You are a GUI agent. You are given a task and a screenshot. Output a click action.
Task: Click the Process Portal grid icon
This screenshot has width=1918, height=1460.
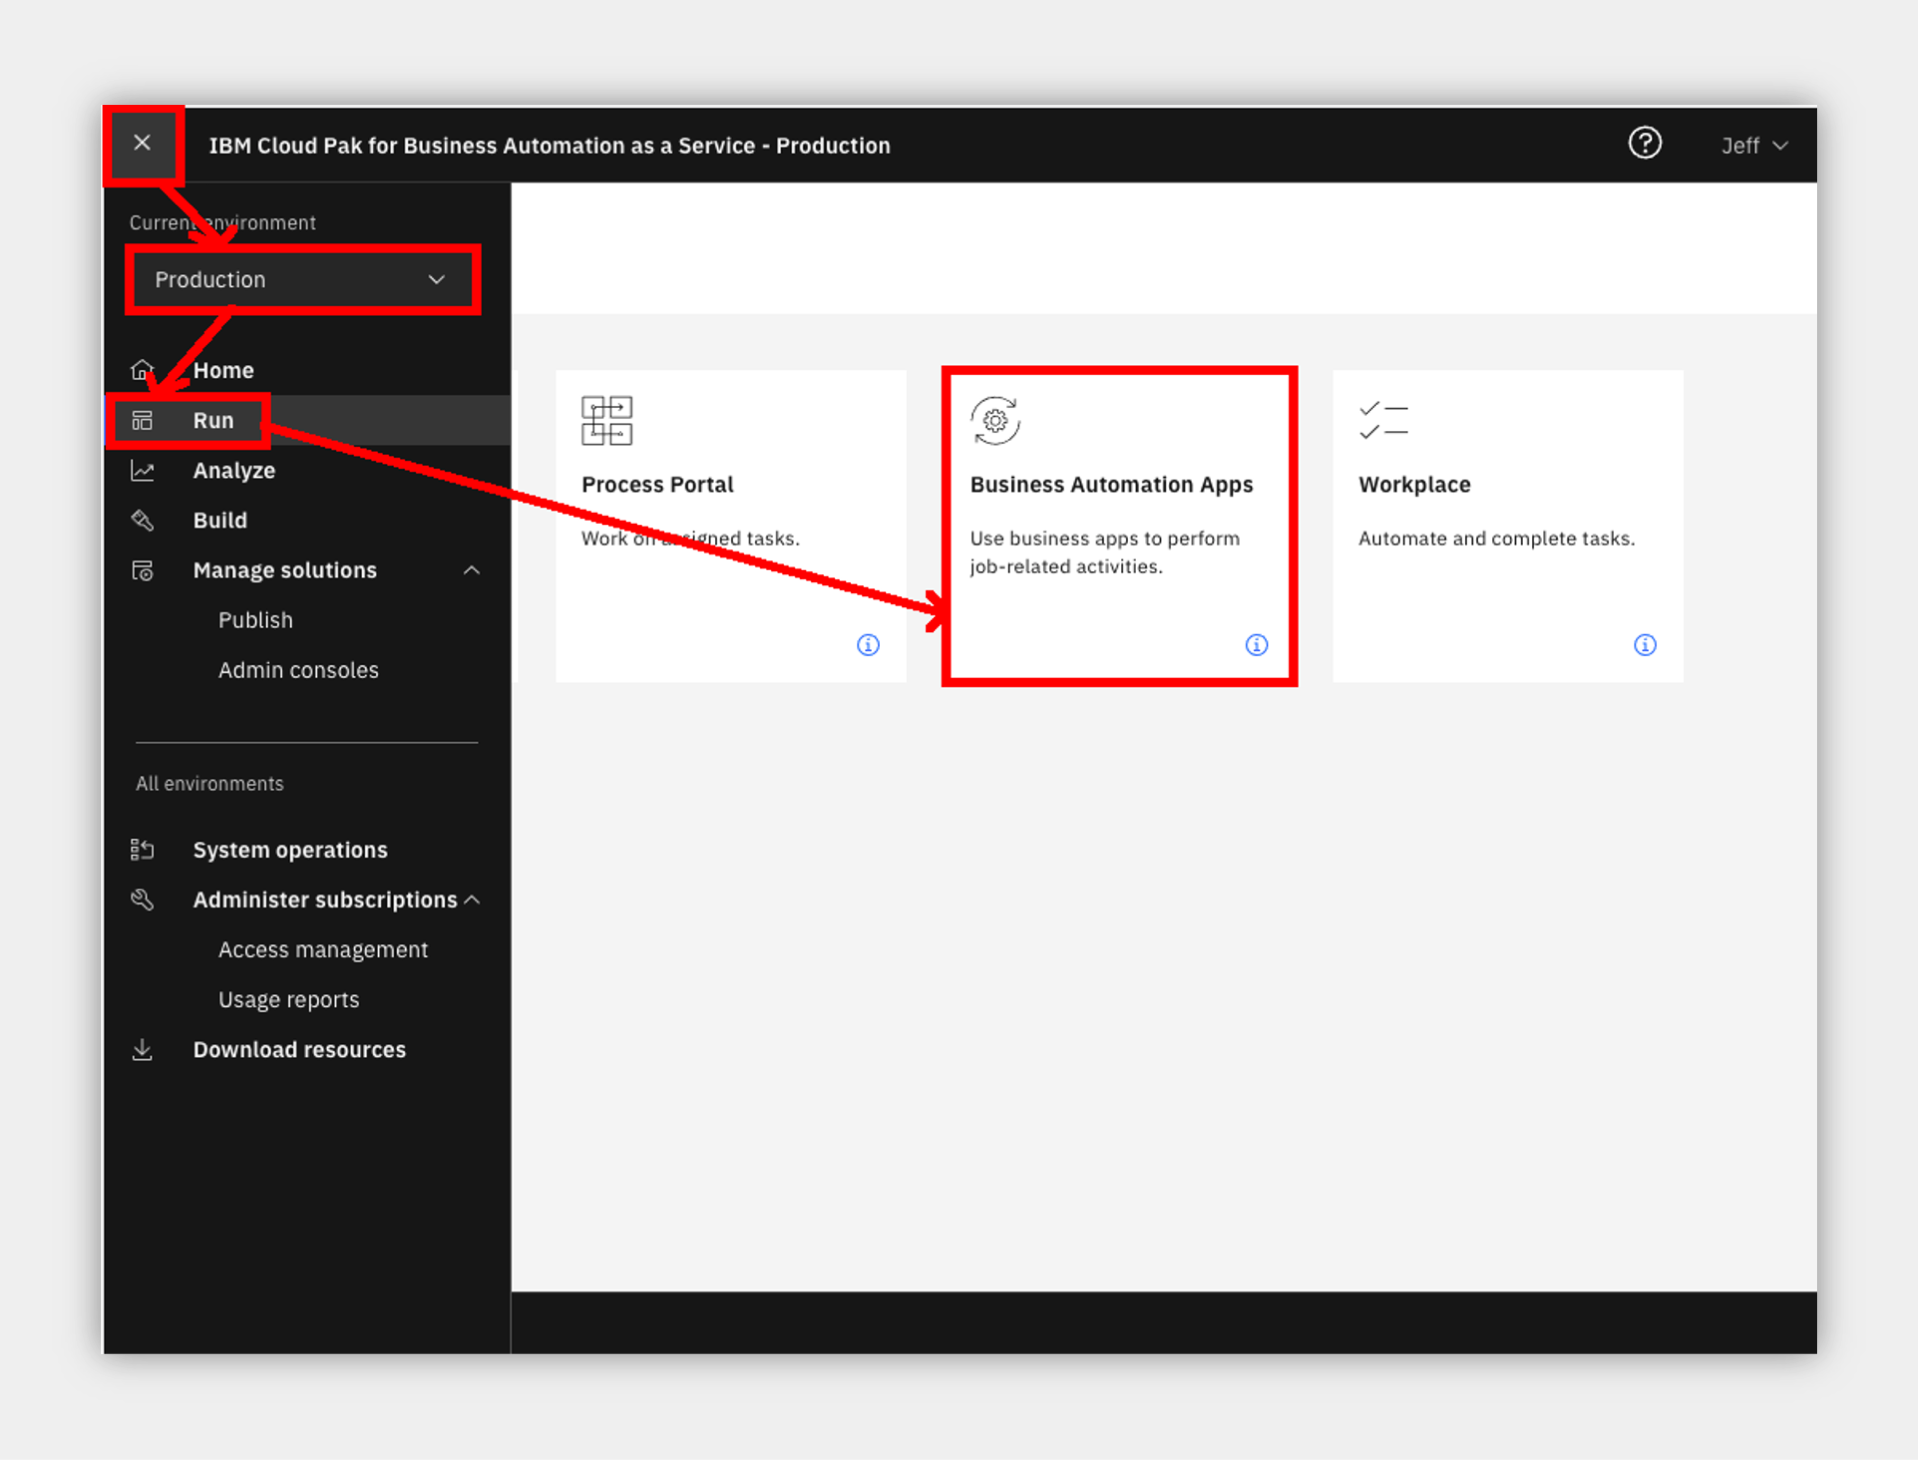[606, 420]
